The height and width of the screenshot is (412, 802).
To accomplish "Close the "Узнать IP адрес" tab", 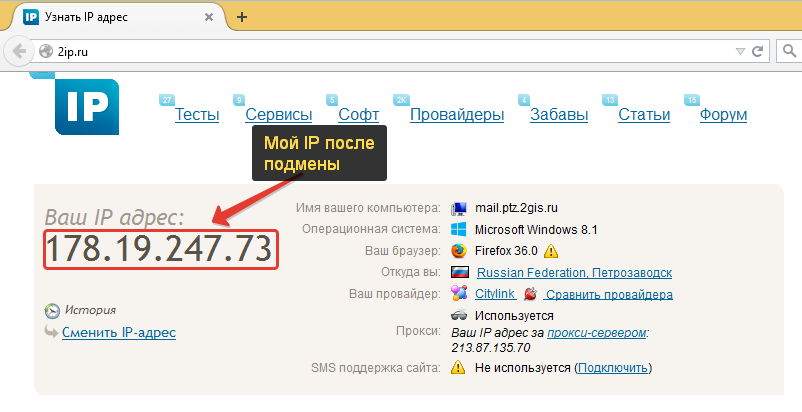I will [x=209, y=17].
